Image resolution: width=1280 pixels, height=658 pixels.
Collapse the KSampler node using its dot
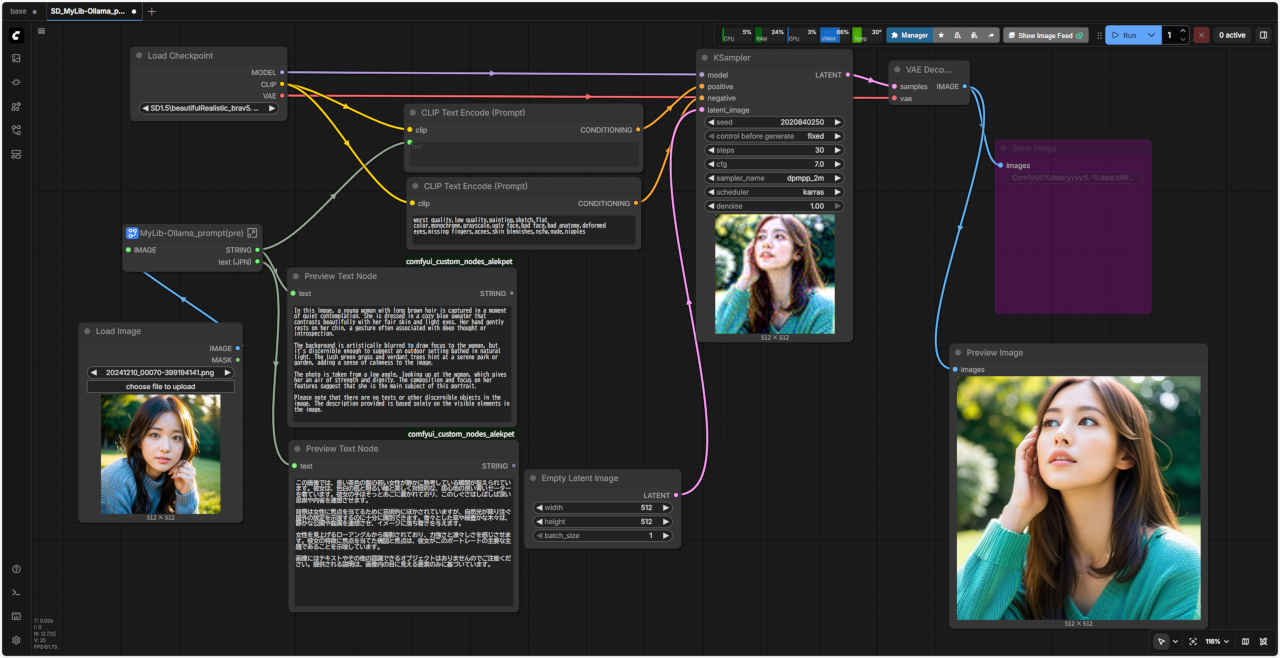pyautogui.click(x=705, y=58)
